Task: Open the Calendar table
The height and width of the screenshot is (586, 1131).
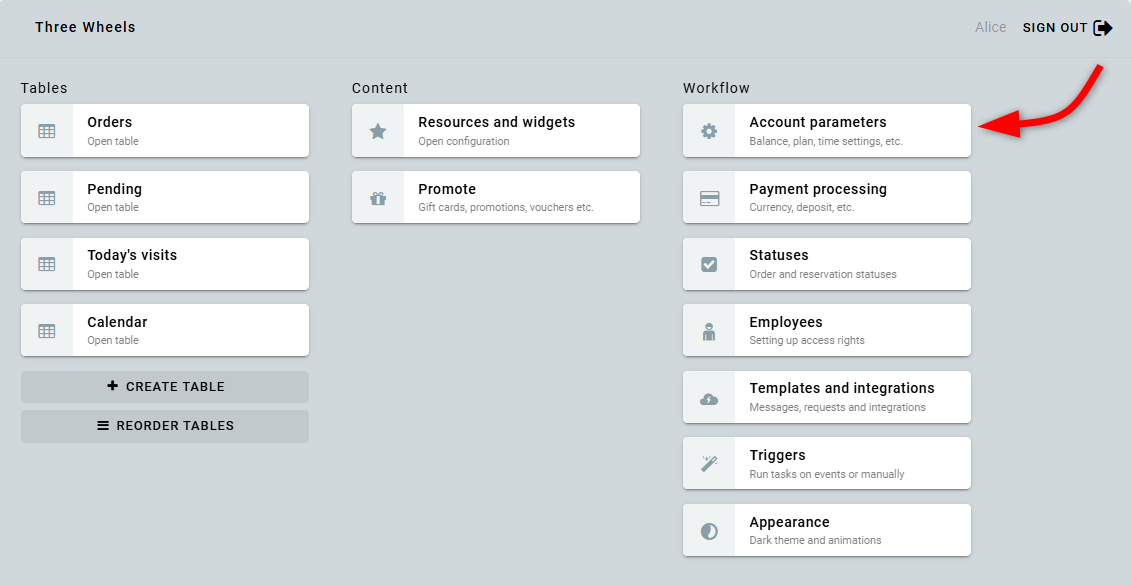Action: pyautogui.click(x=165, y=330)
